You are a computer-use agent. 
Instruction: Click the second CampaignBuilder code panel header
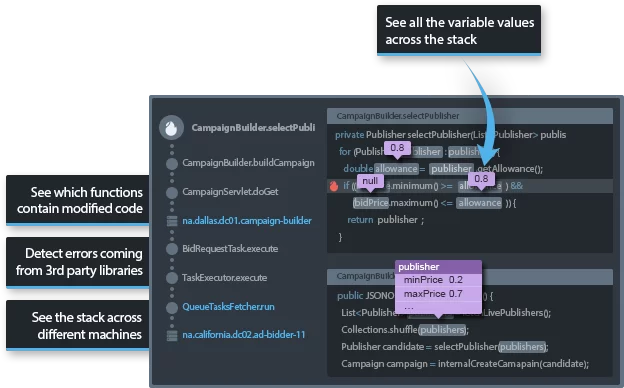[470, 277]
